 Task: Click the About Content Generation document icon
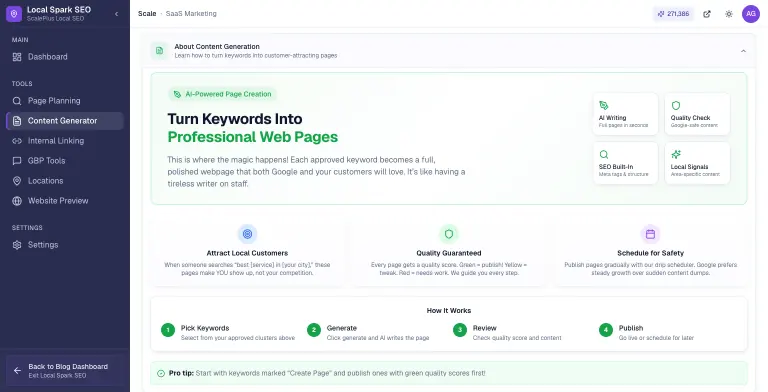click(159, 50)
